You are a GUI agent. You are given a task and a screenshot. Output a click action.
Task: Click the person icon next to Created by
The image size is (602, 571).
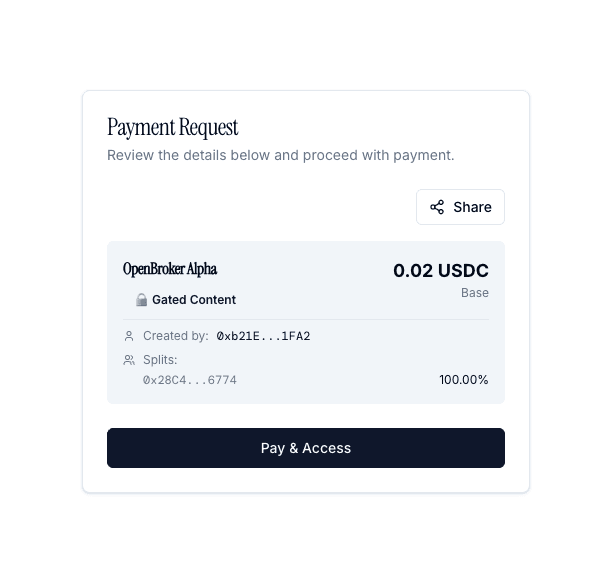(x=129, y=336)
